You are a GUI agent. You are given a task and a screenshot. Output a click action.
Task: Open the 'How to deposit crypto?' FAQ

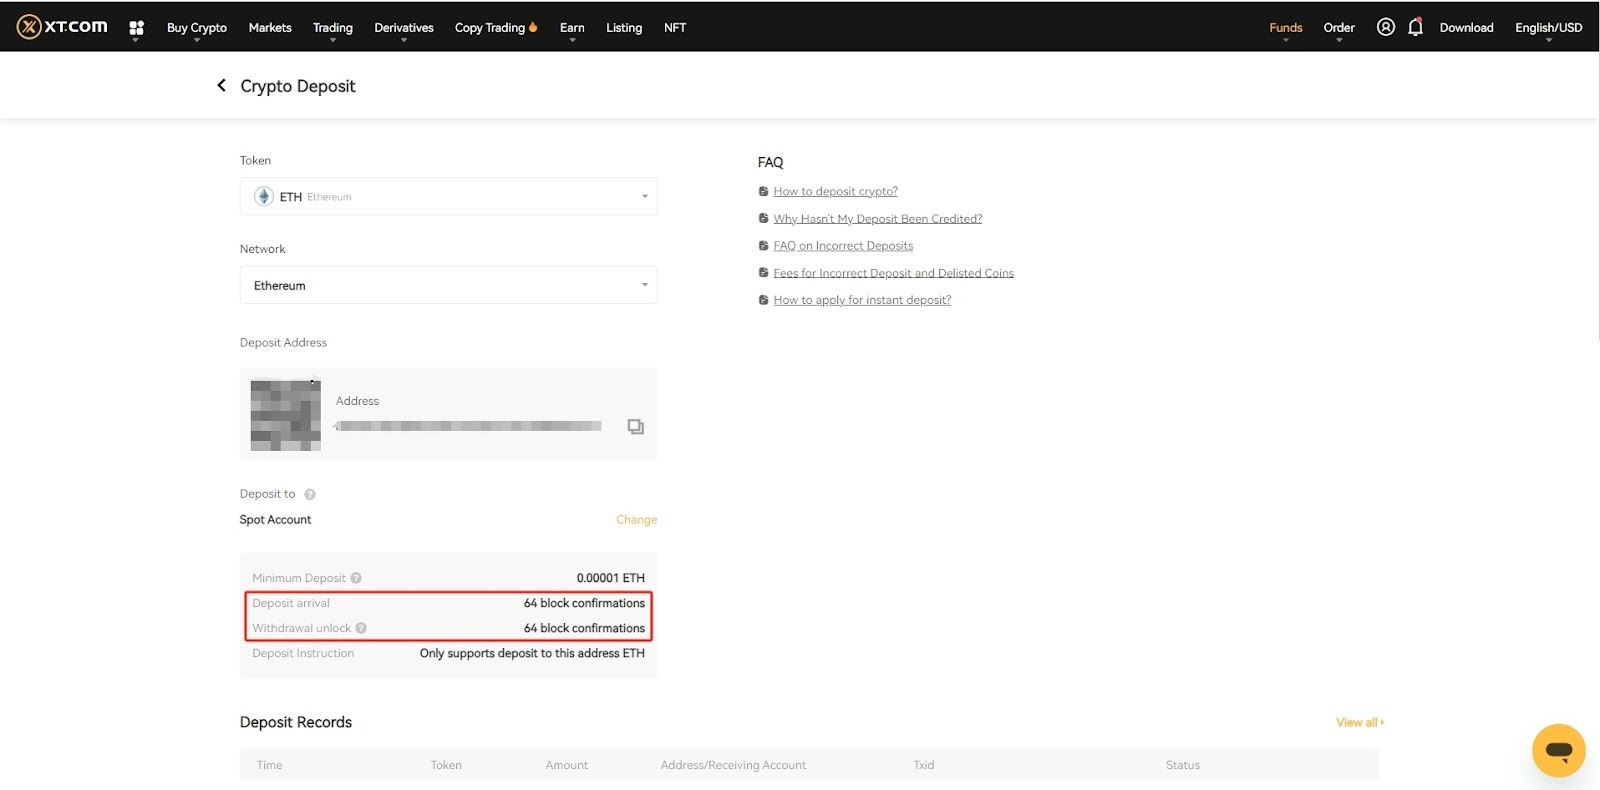tap(835, 191)
